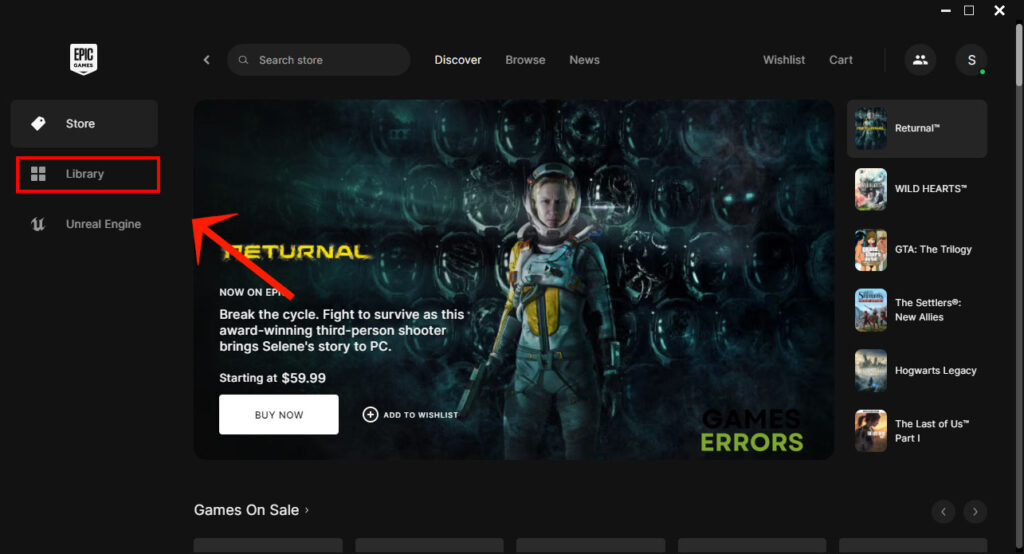Open Library via its grid icon
Screen dimensions: 1024x554
[x=38, y=174]
